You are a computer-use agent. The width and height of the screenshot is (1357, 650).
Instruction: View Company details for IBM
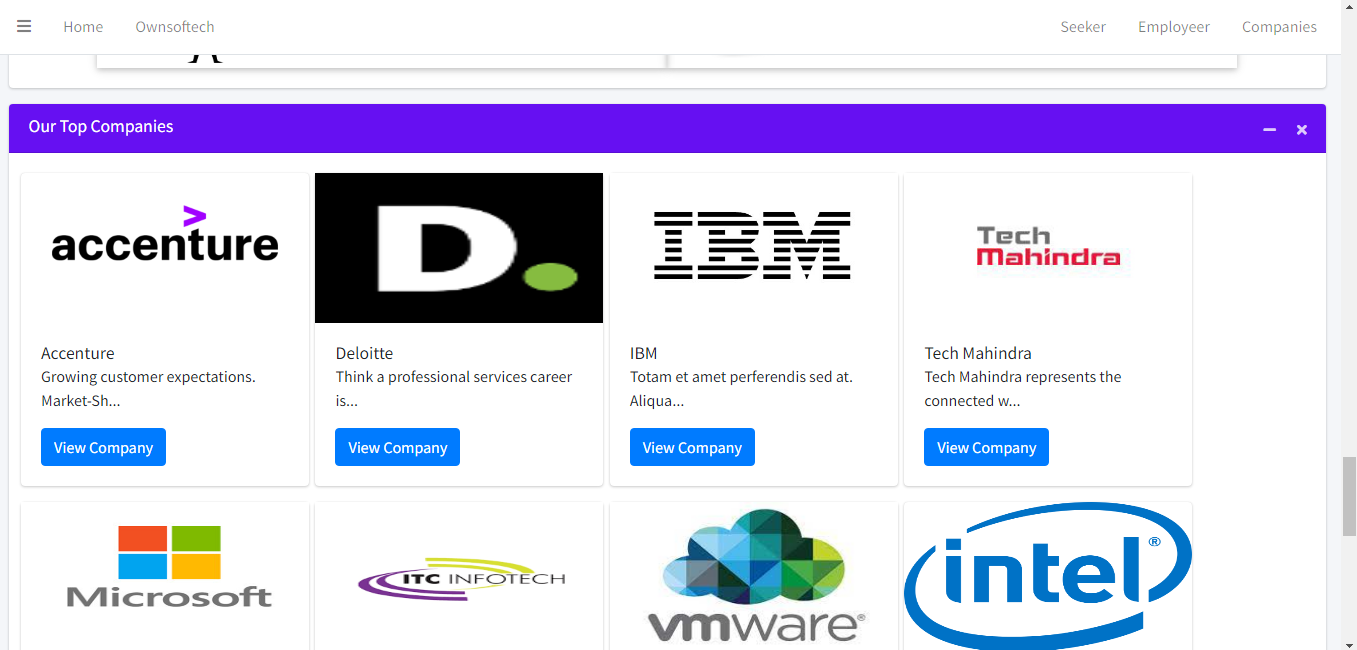click(x=692, y=448)
